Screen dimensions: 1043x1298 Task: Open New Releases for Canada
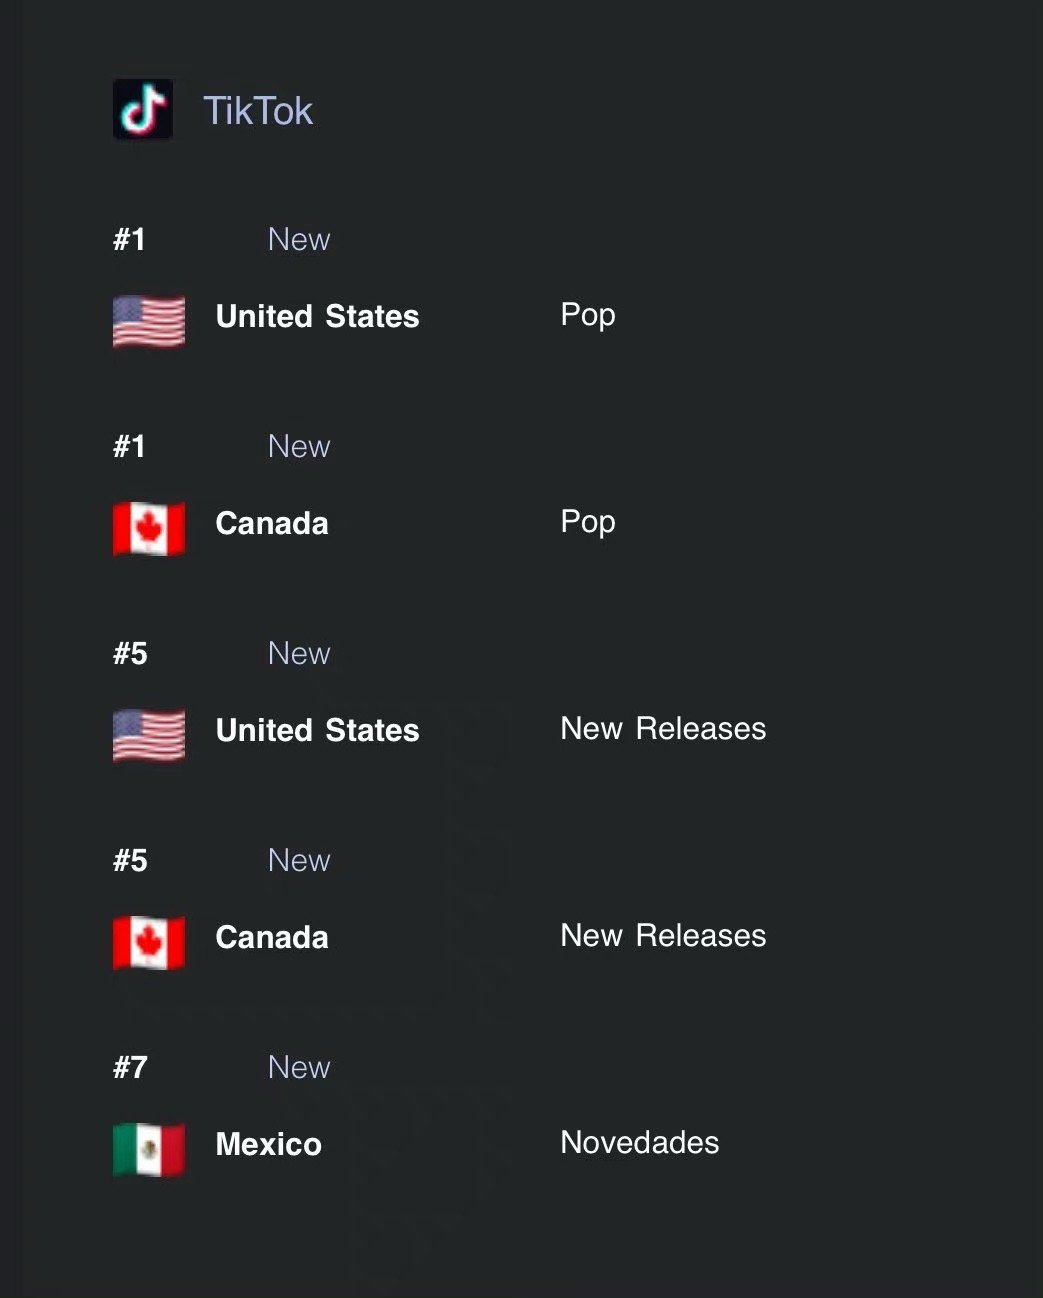click(663, 935)
